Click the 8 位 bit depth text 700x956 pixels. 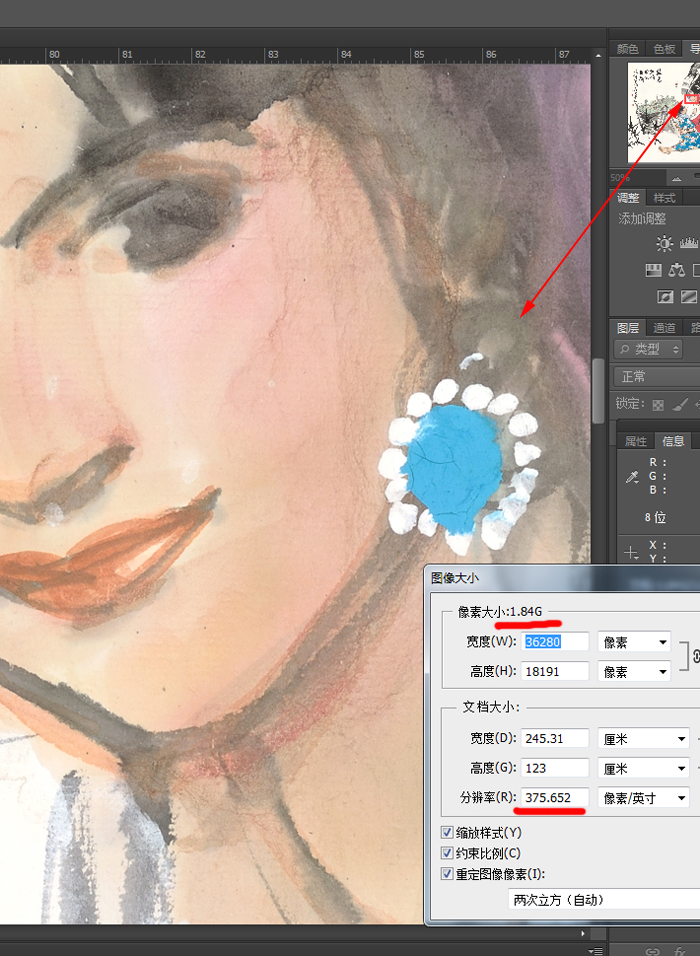(655, 517)
